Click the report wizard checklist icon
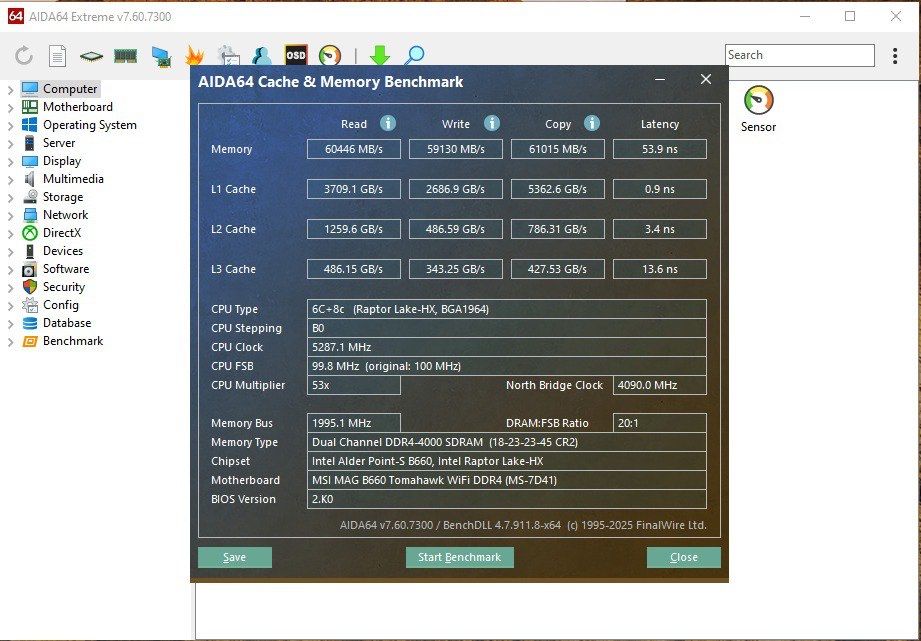921x641 pixels. 228,56
